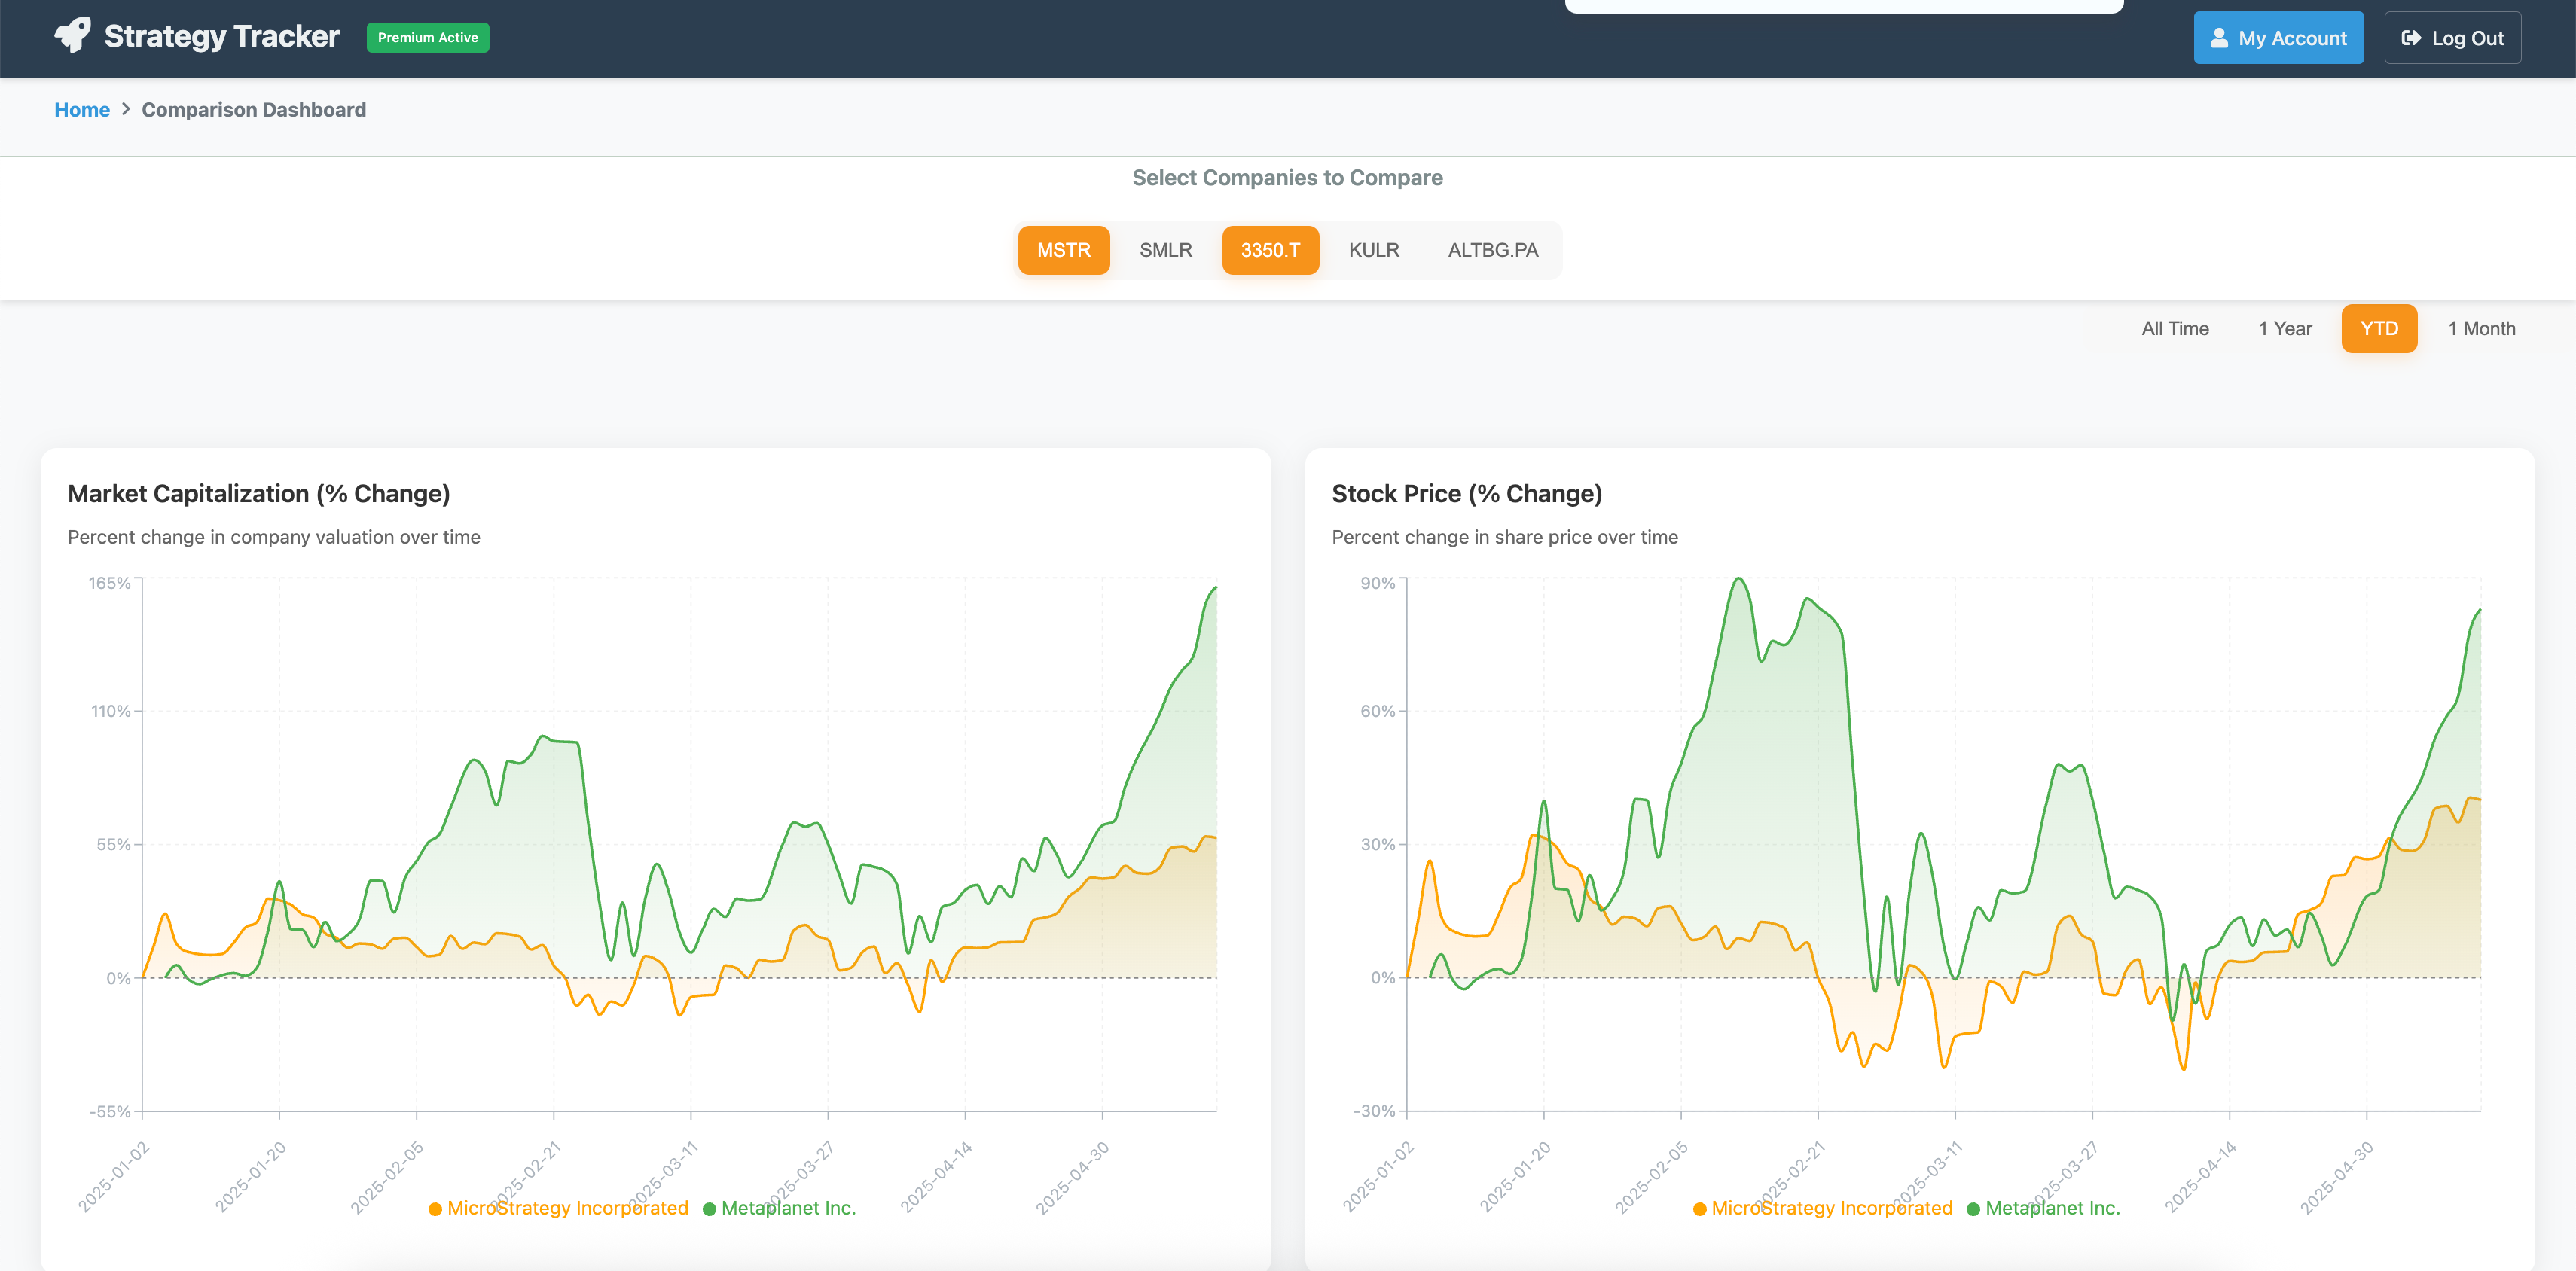Click the 165% axis label
This screenshot has height=1271, width=2576.
(110, 583)
